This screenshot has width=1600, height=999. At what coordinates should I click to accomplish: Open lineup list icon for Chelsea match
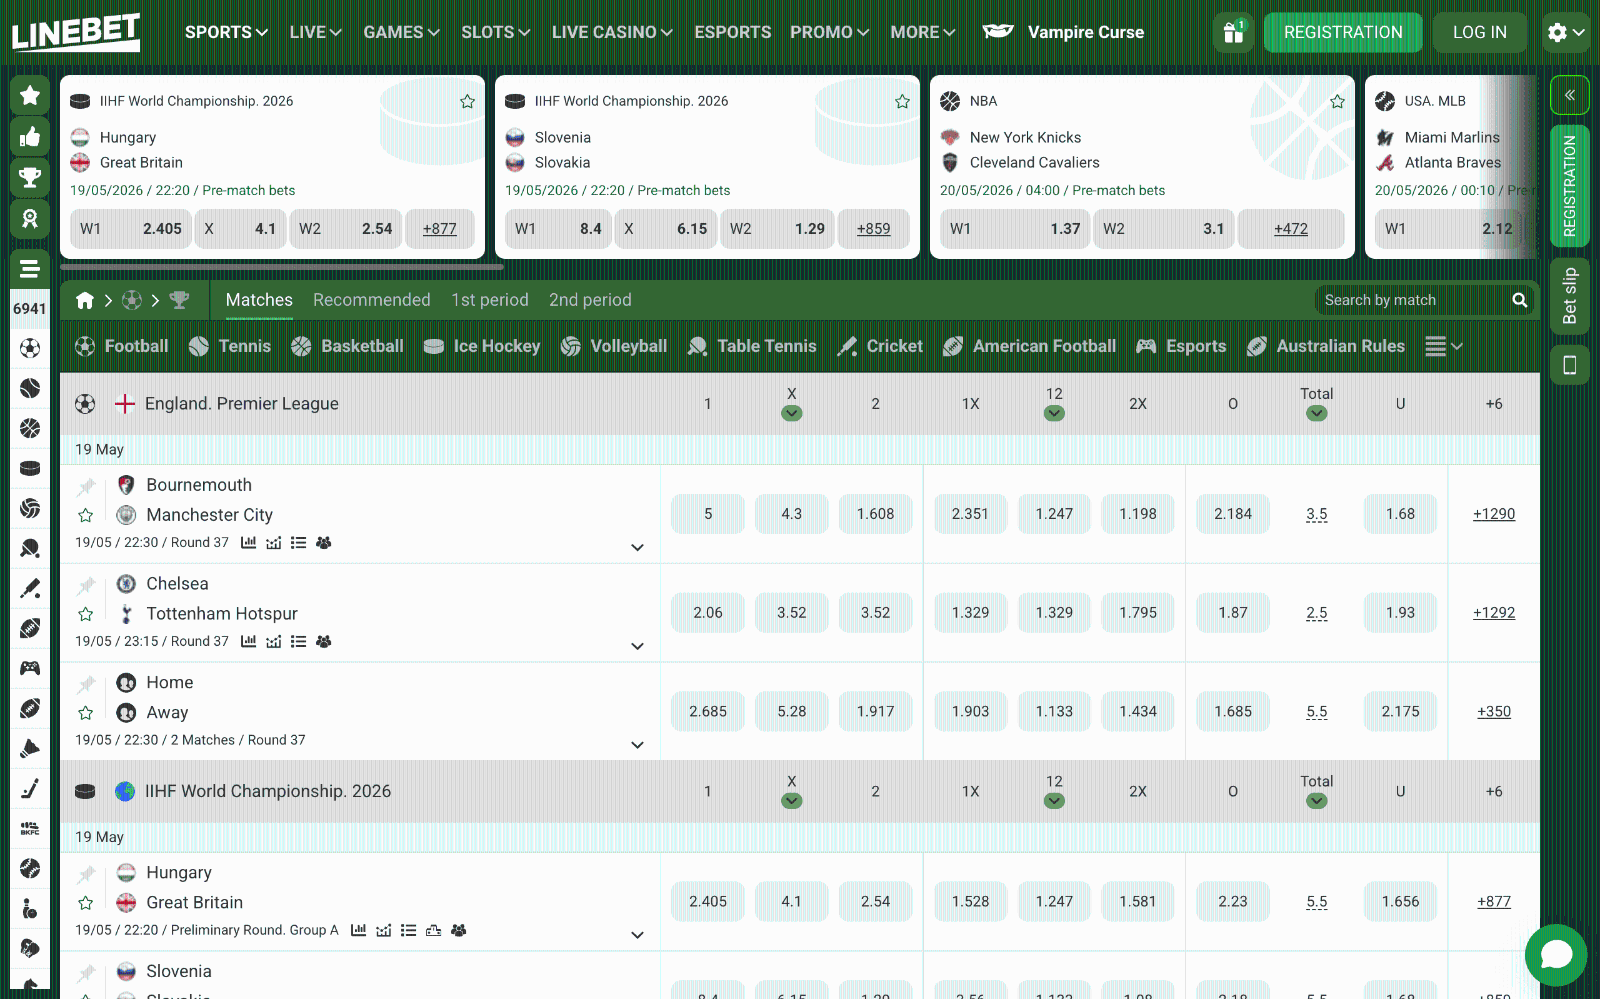click(298, 642)
